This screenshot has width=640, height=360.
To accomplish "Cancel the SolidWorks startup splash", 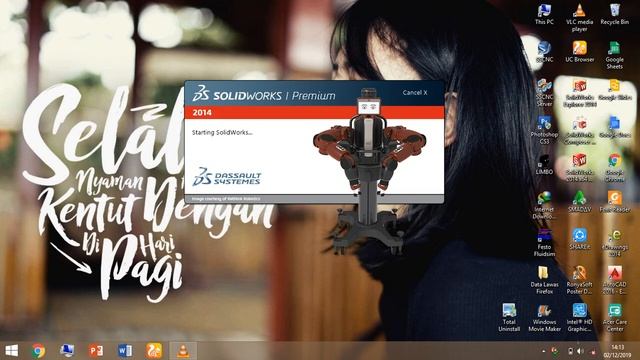I will [415, 93].
